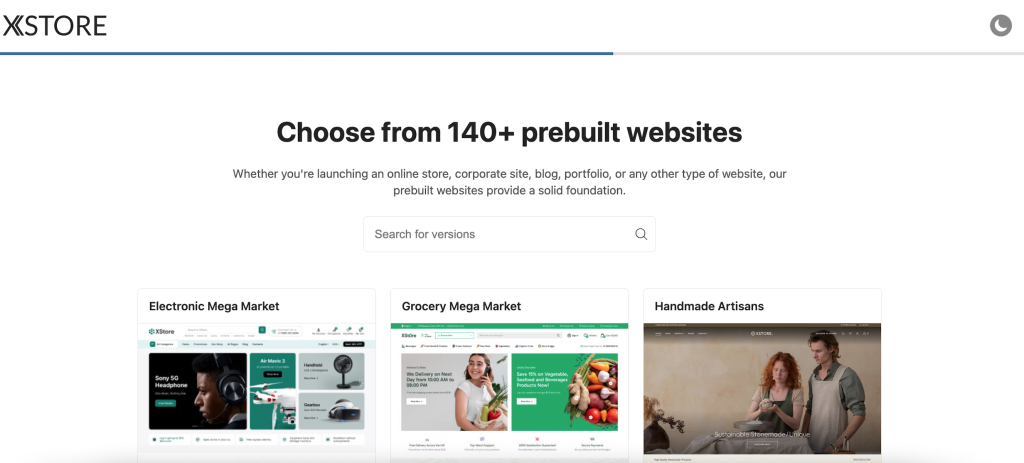Click the XSTORE logo
1024x463 pixels.
55,26
